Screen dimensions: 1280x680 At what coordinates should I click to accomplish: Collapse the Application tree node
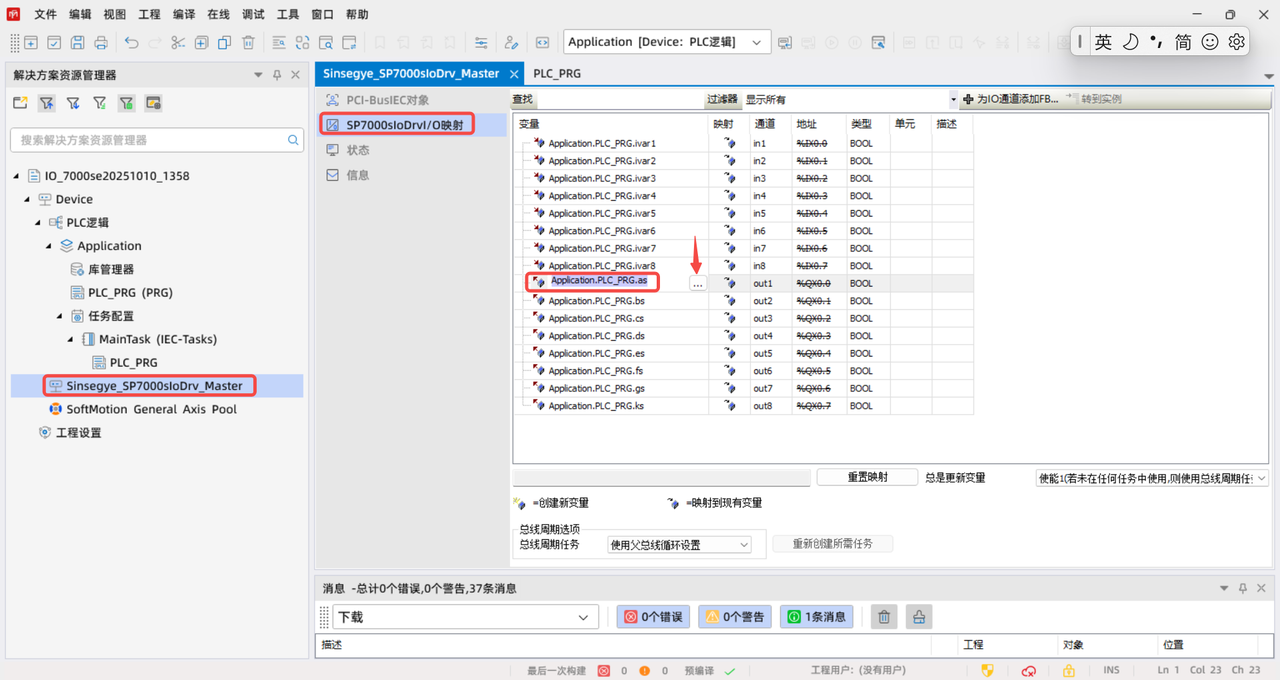49,246
